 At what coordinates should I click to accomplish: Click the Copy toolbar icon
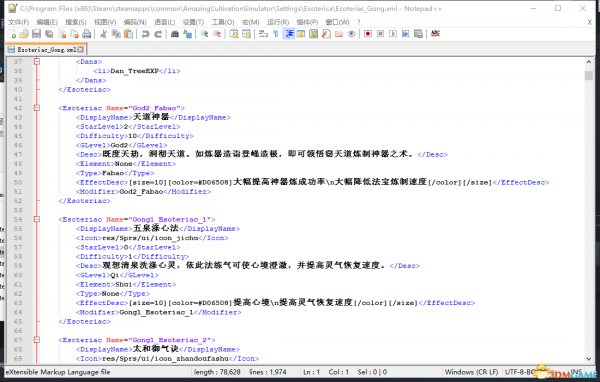coord(116,34)
